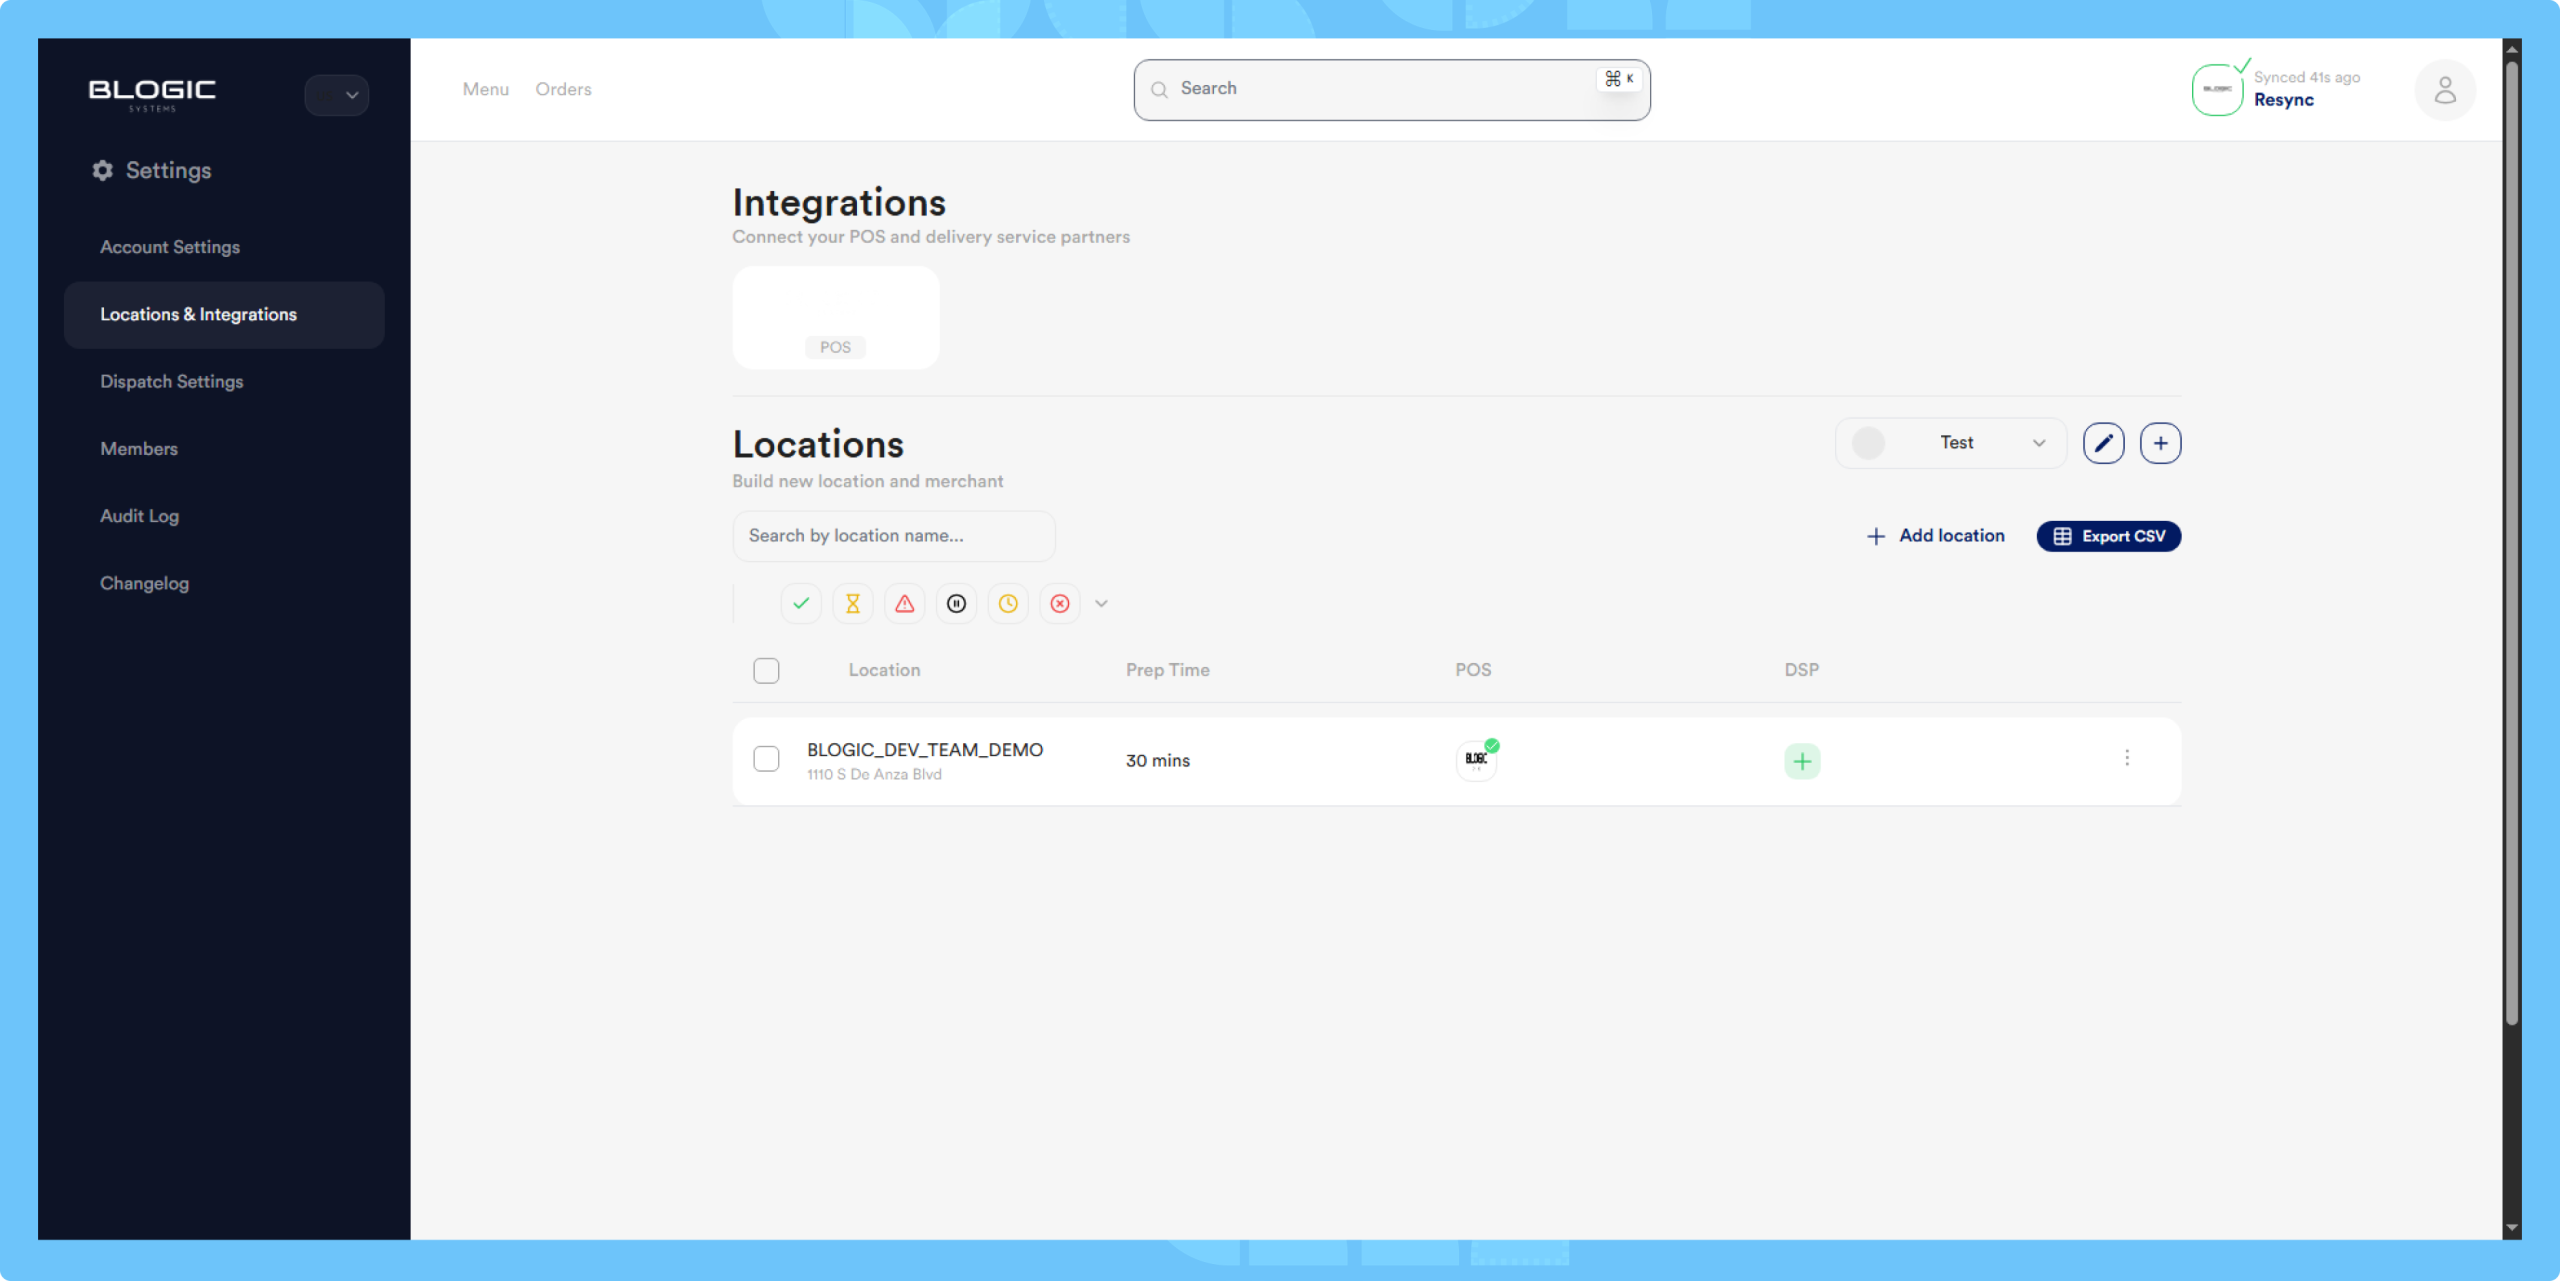Click the hourglass pending status filter

(x=853, y=603)
